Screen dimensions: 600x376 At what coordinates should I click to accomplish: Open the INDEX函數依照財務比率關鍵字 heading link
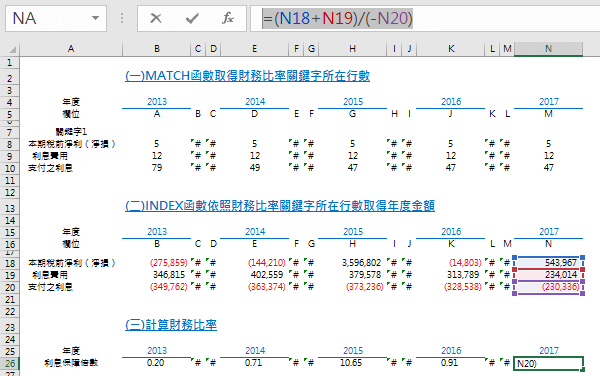[x=280, y=206]
